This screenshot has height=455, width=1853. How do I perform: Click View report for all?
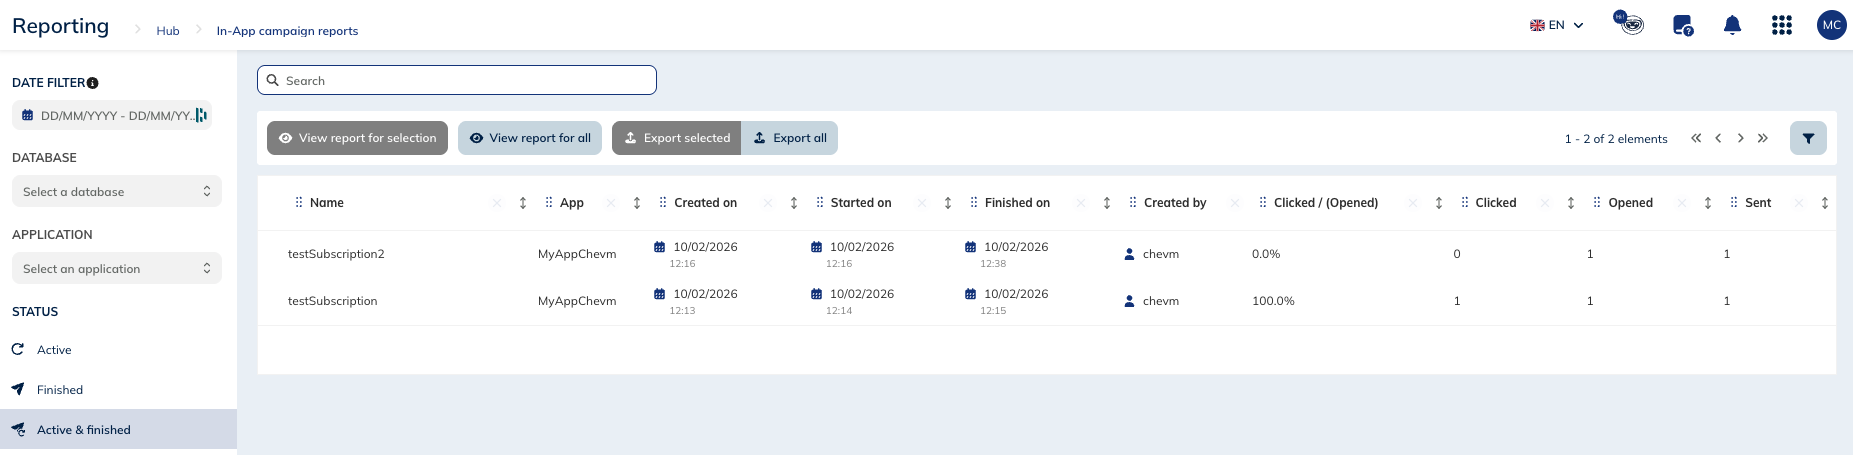530,138
